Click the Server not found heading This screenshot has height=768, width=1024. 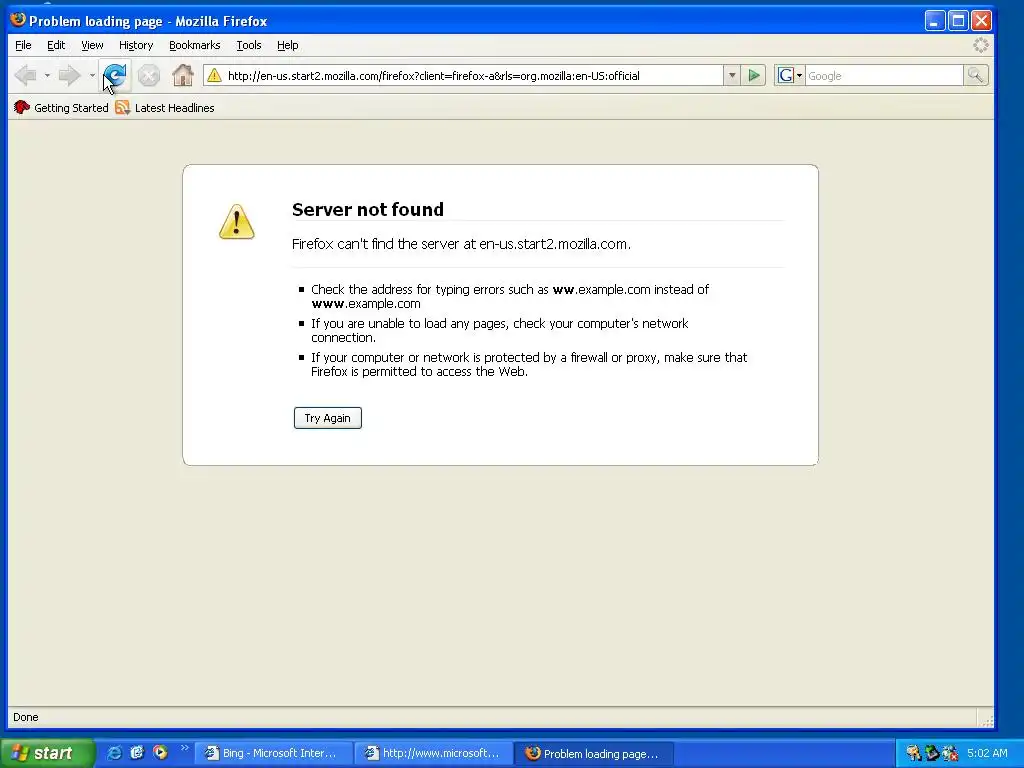[368, 209]
